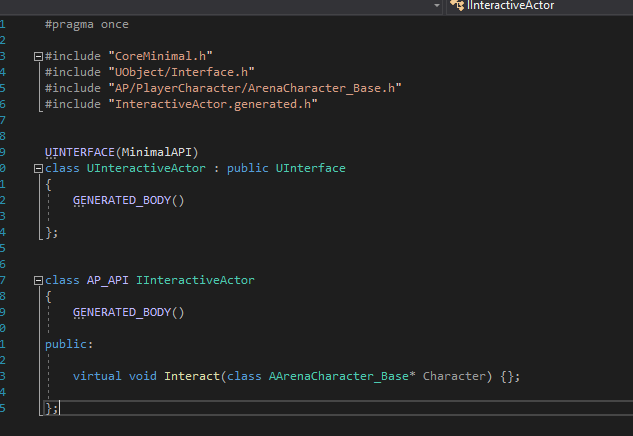633x436 pixels.
Task: Click the Interact function name
Action: (x=192, y=376)
